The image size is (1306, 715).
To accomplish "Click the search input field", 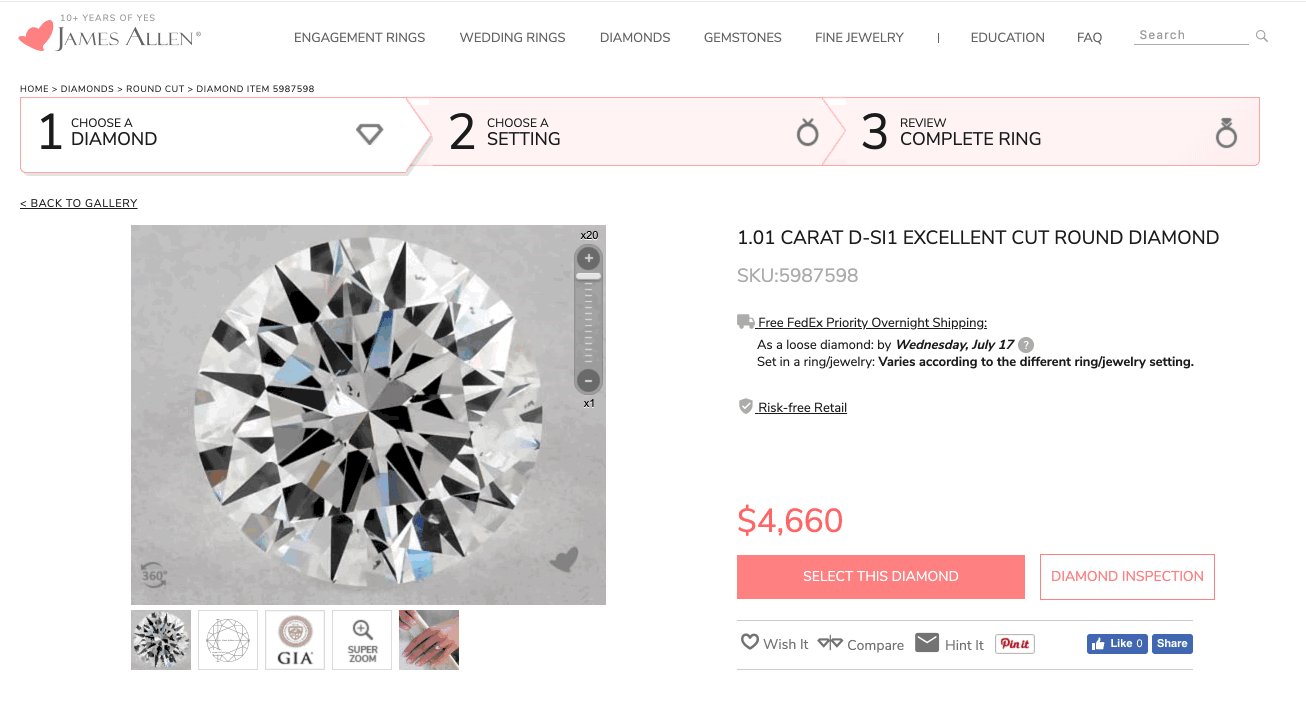I will [x=1190, y=35].
